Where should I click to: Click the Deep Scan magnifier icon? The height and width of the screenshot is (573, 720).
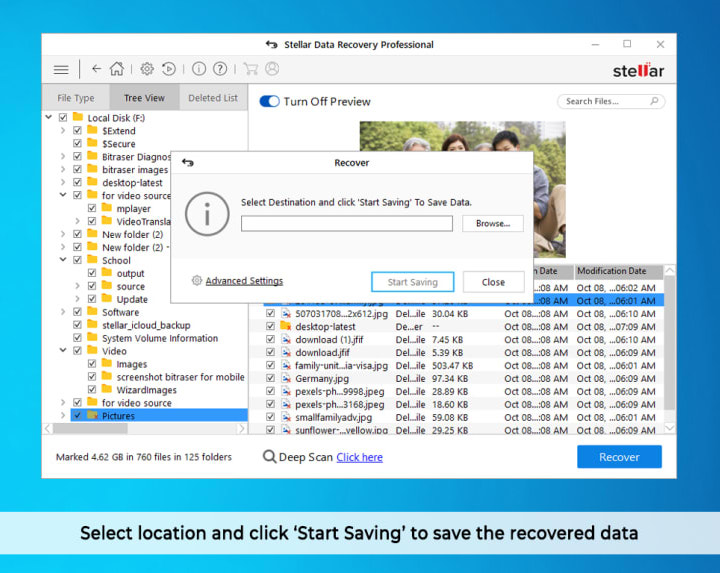[270, 457]
